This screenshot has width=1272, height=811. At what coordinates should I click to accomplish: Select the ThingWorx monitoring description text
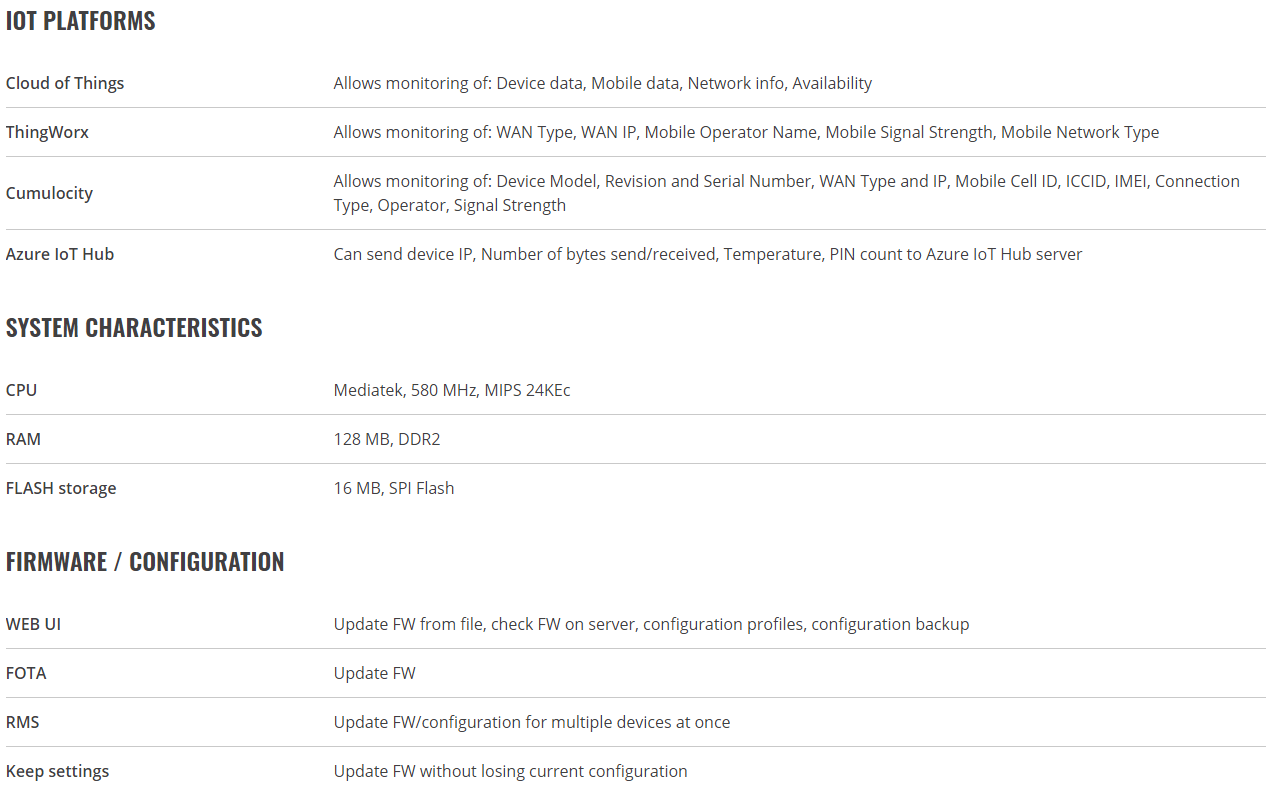(746, 132)
